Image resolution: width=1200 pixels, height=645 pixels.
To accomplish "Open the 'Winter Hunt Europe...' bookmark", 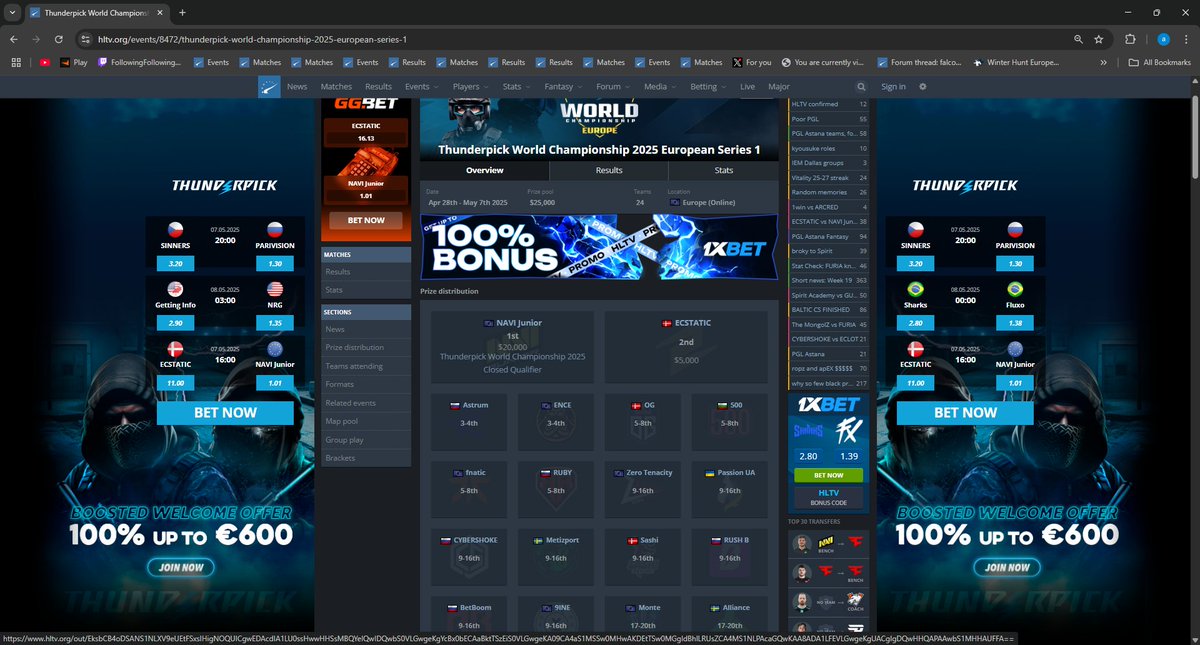I will [x=1015, y=62].
